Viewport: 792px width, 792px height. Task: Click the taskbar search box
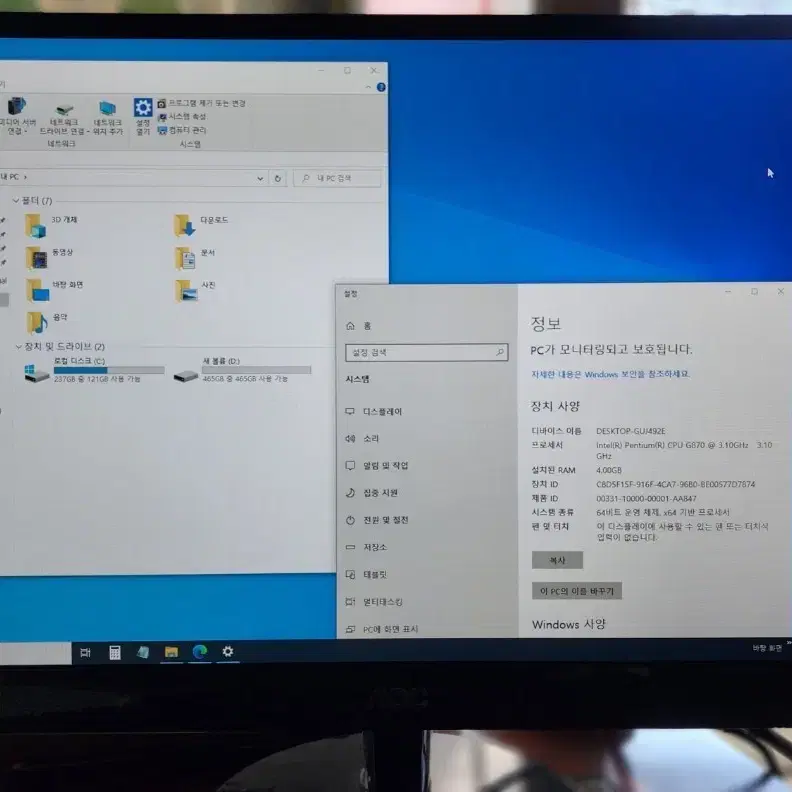pos(35,654)
